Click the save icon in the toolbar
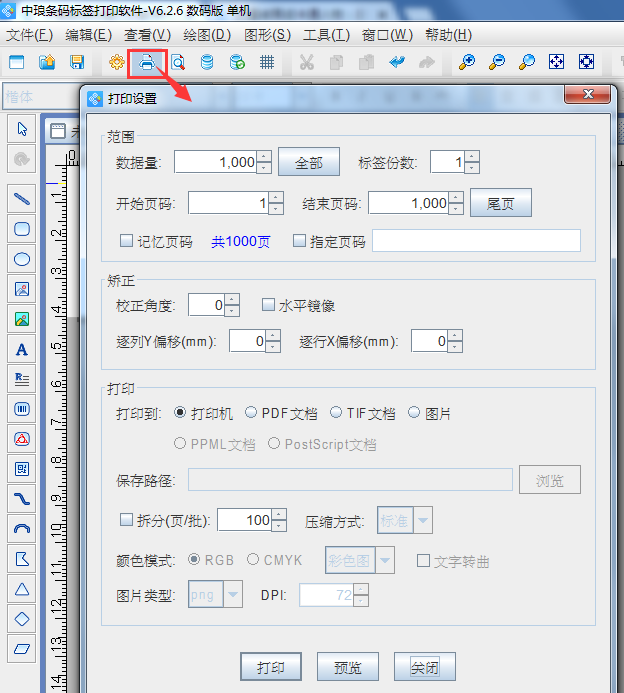 [77, 62]
